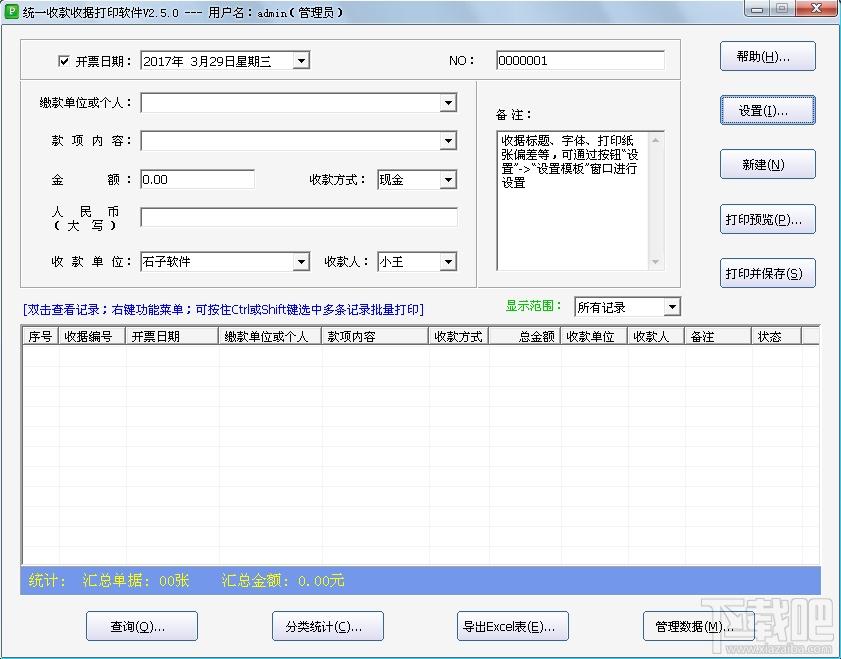Viewport: 841px width, 659px height.
Task: Click 备注 scrollbar up arrow
Action: [x=656, y=140]
